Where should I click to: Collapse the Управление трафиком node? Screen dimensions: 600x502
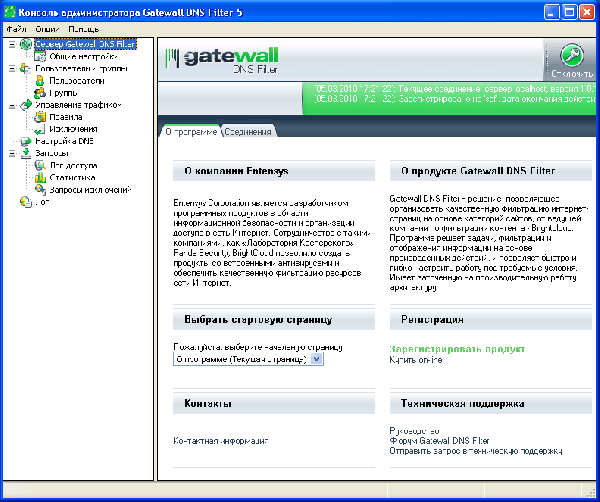[12, 105]
